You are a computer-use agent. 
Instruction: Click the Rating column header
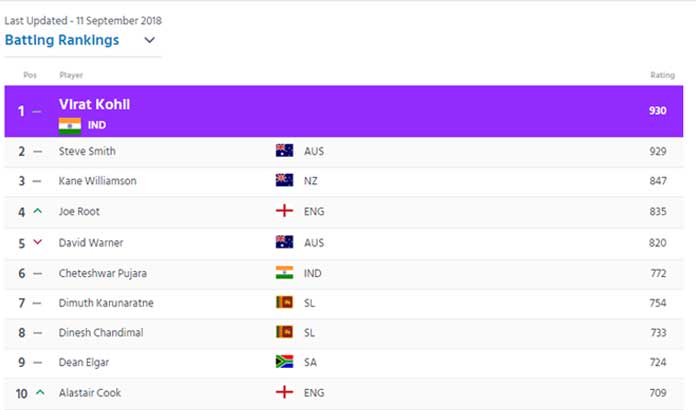coord(662,75)
